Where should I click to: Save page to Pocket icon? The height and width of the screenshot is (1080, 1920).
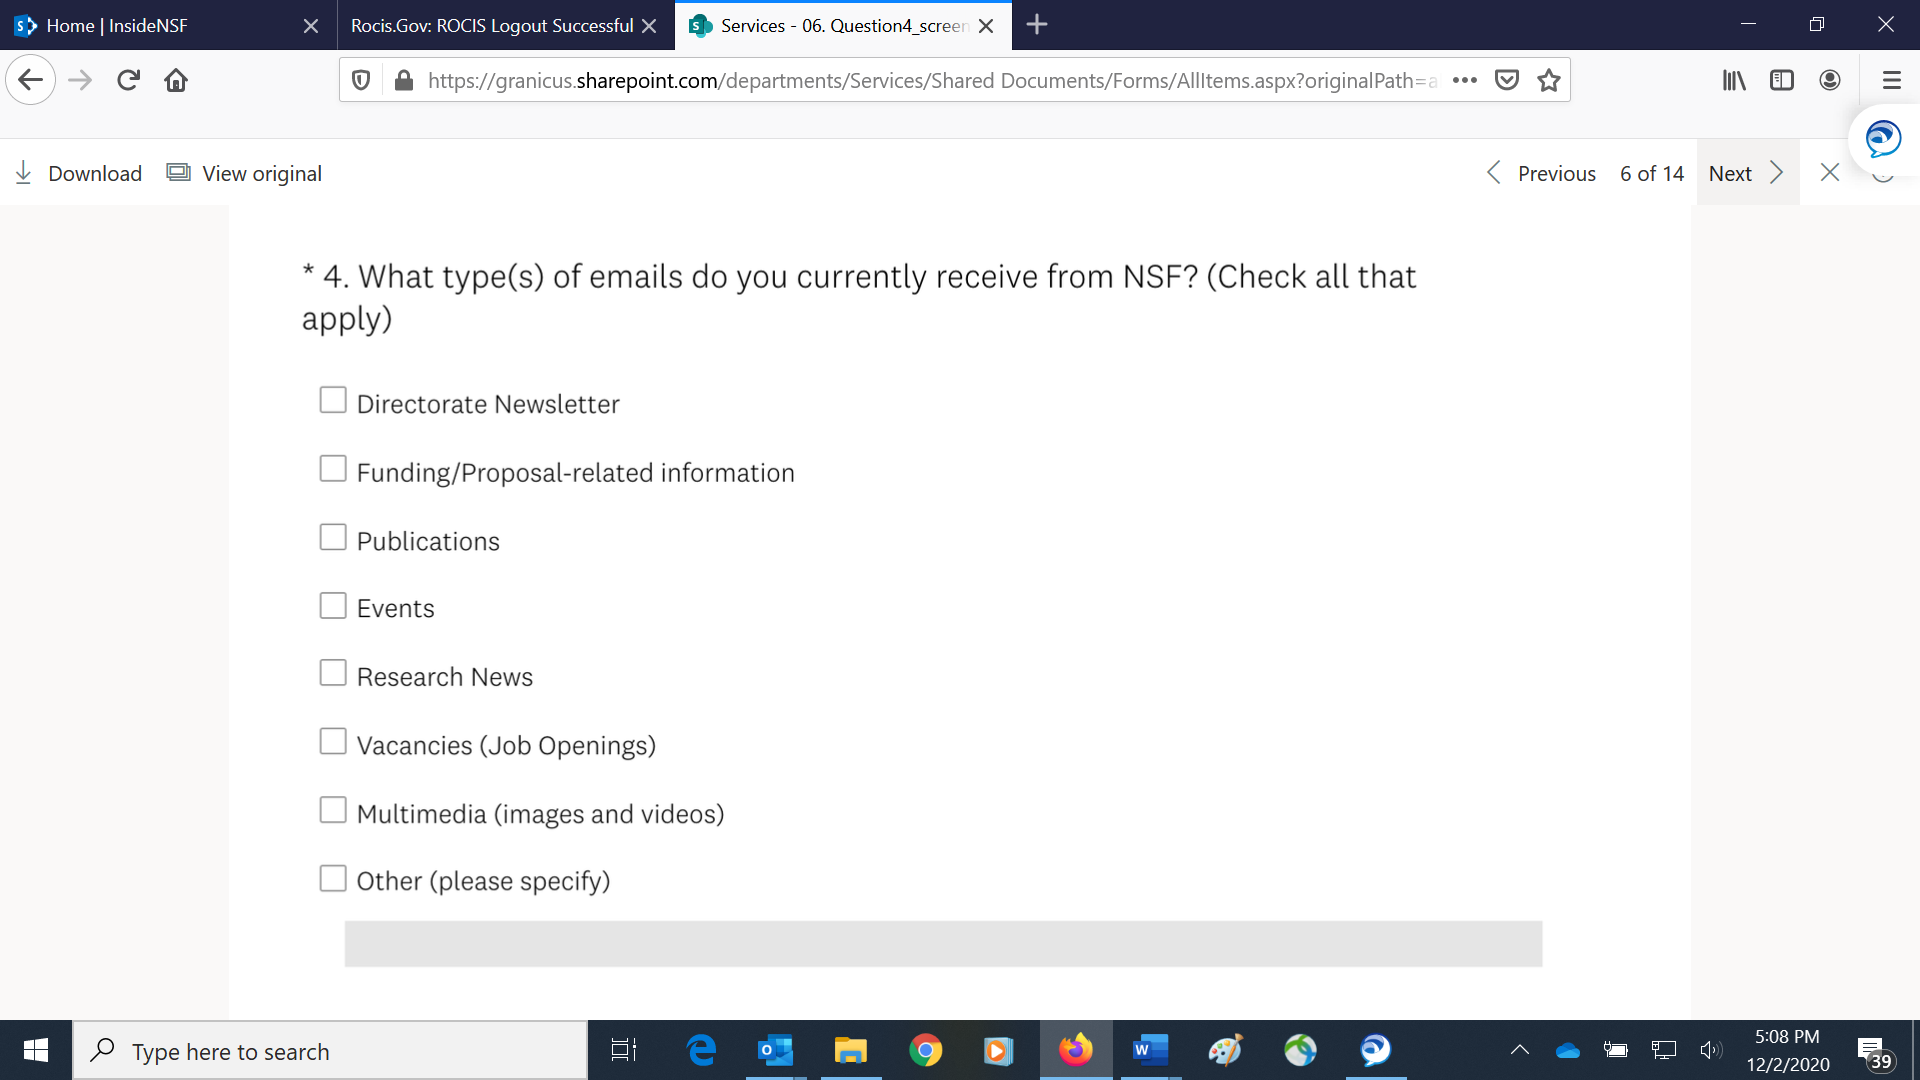click(x=1507, y=80)
